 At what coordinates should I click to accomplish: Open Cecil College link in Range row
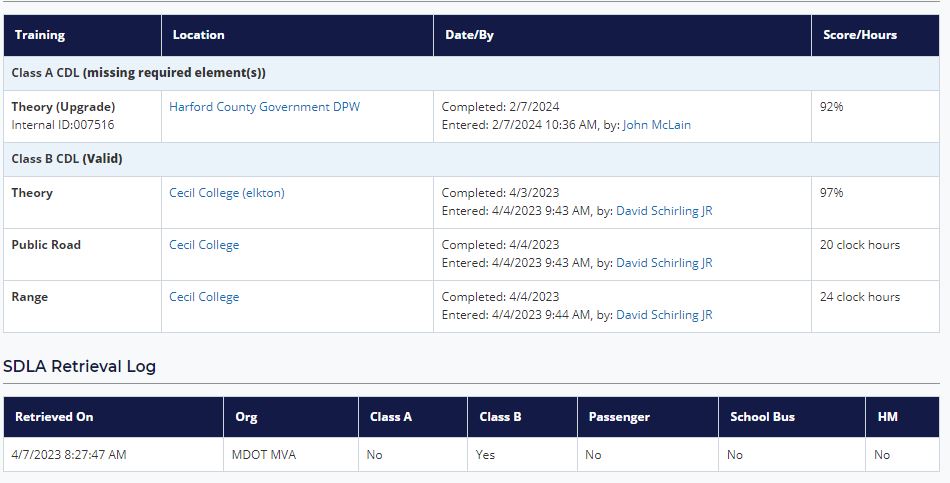[x=204, y=297]
